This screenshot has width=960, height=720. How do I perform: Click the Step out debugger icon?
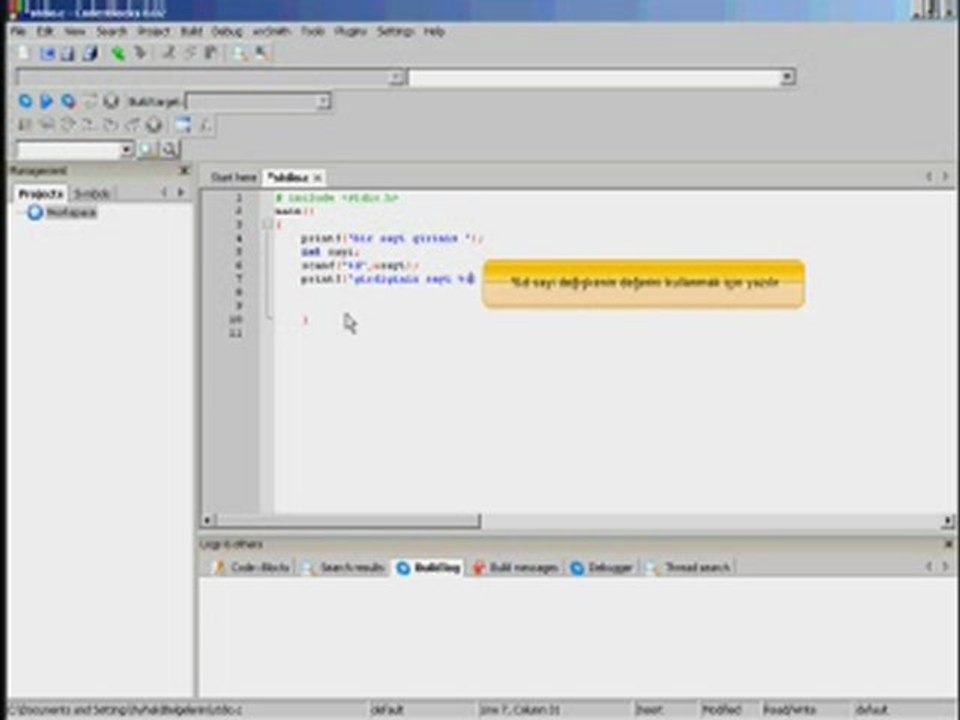pyautogui.click(x=132, y=125)
